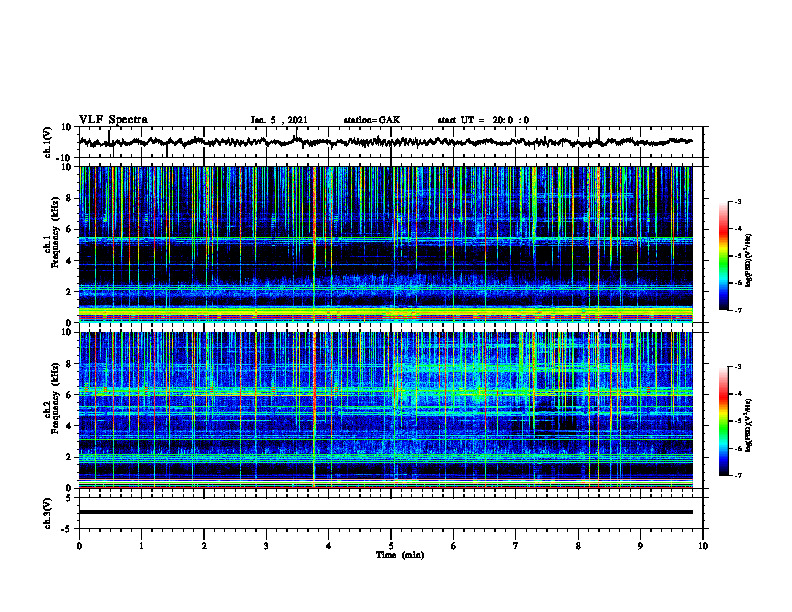Click the ch.1 color bar "log(PSD)" units label
The width and height of the screenshot is (792, 612).
(749, 260)
